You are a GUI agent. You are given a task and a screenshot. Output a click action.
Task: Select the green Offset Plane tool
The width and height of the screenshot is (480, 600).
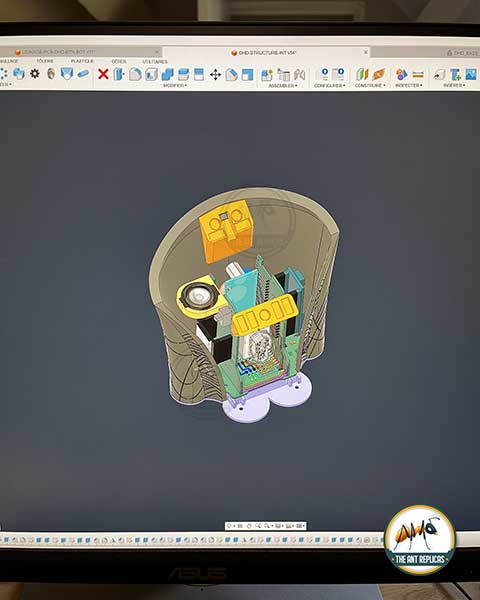[x=362, y=74]
